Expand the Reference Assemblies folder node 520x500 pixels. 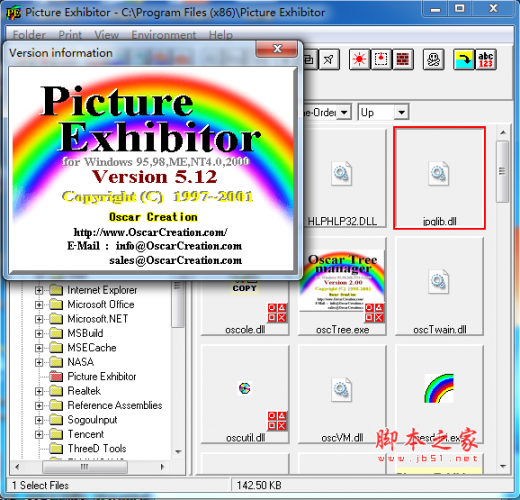click(39, 405)
